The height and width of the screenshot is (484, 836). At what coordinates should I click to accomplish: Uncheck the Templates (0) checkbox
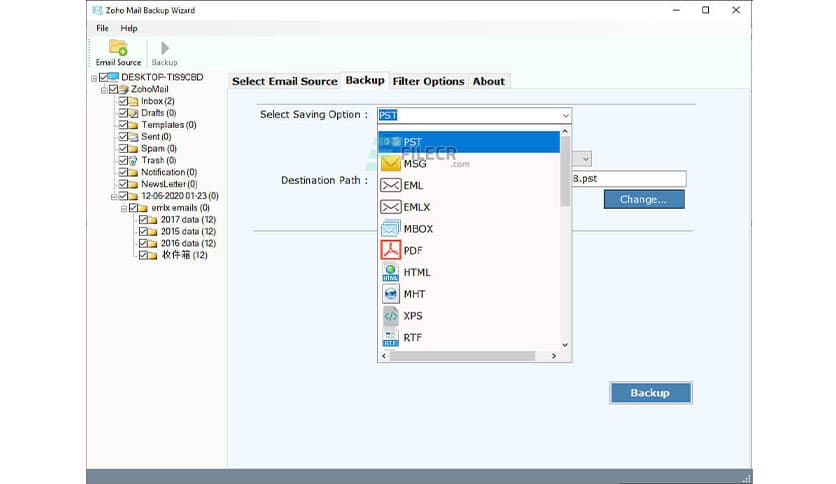123,125
